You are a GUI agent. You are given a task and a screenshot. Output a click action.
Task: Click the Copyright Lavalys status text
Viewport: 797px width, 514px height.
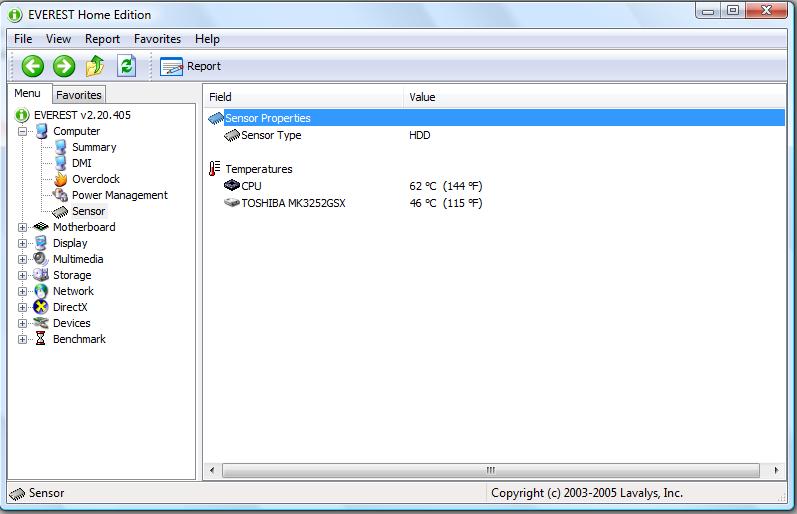[587, 493]
